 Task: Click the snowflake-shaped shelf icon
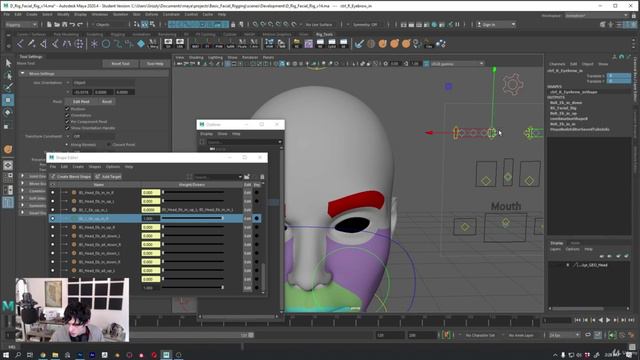(x=94, y=44)
